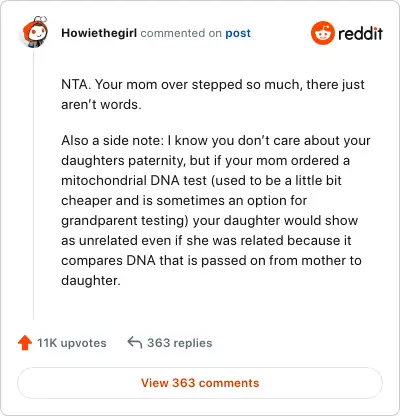Click the 'mitochondrial DNA test' phrase
400x416 pixels.
(x=134, y=181)
